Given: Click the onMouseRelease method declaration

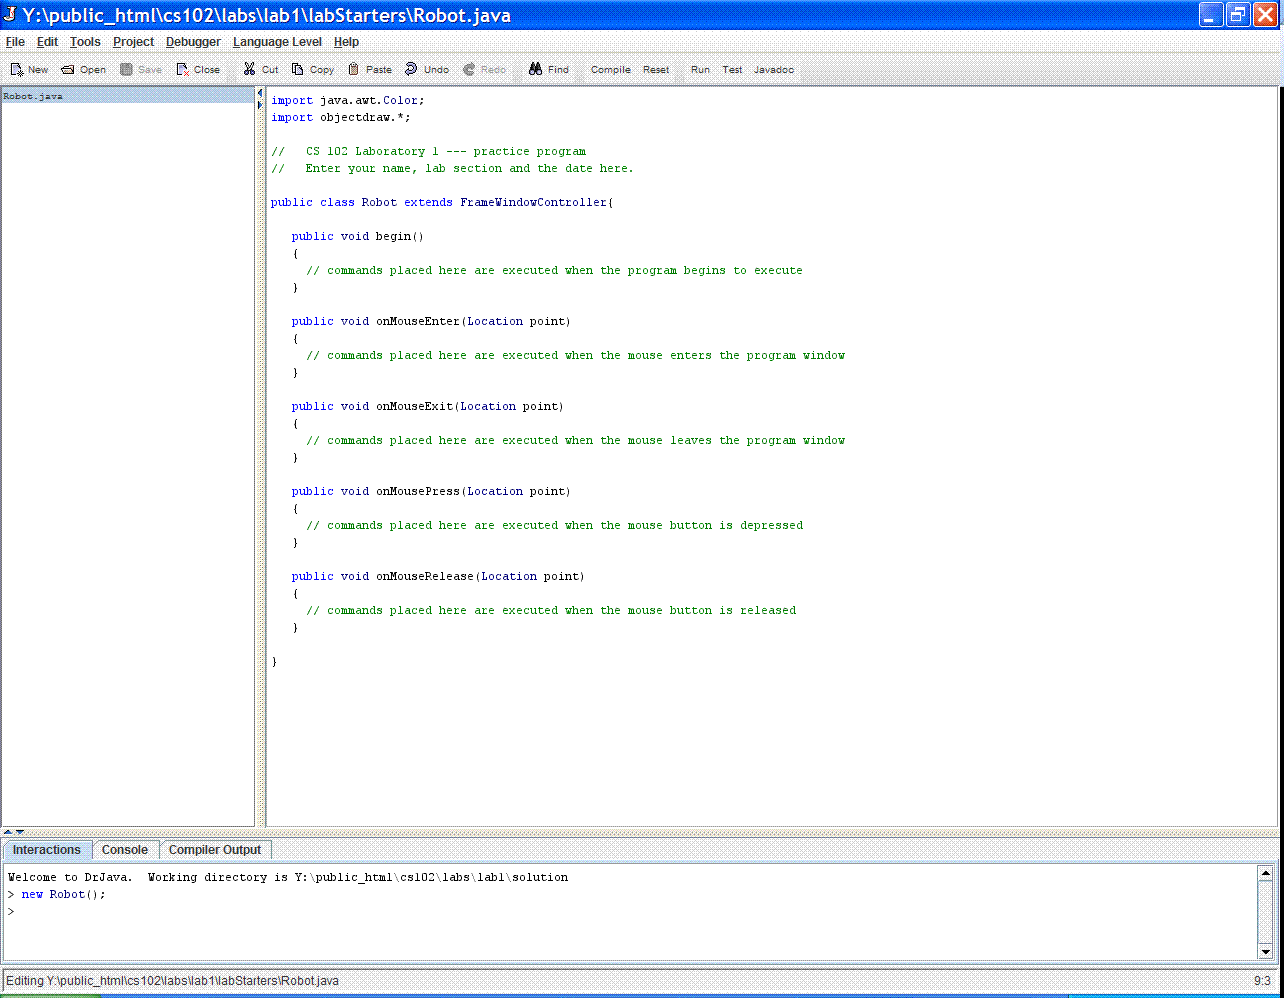Looking at the screenshot, I should (438, 576).
